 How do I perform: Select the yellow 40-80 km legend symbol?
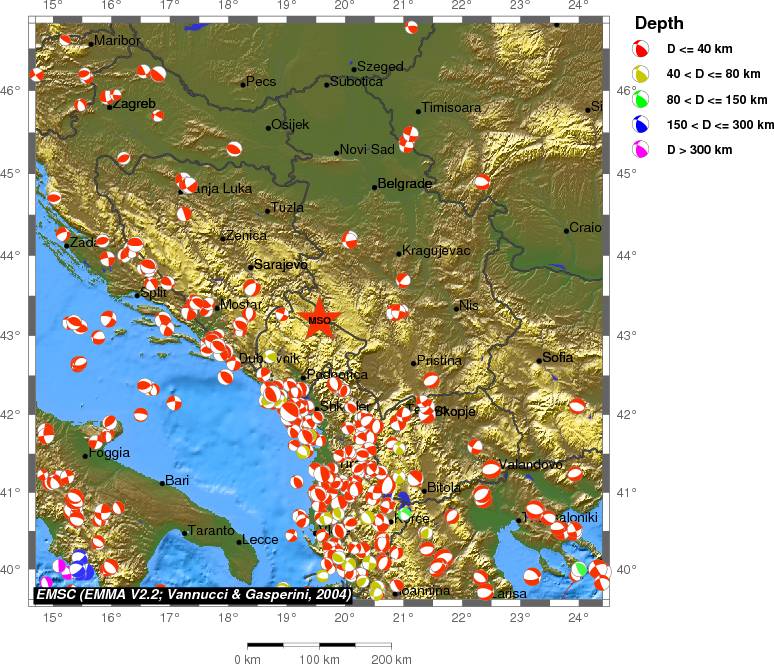[x=641, y=73]
